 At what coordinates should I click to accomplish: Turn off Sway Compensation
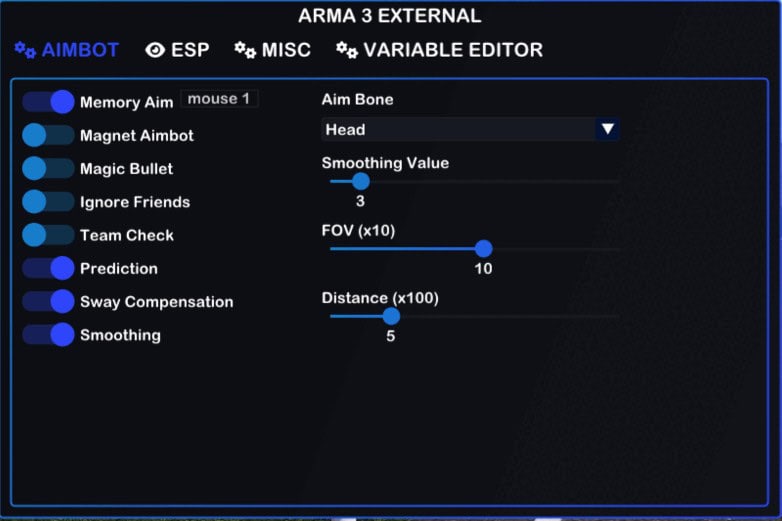click(48, 301)
